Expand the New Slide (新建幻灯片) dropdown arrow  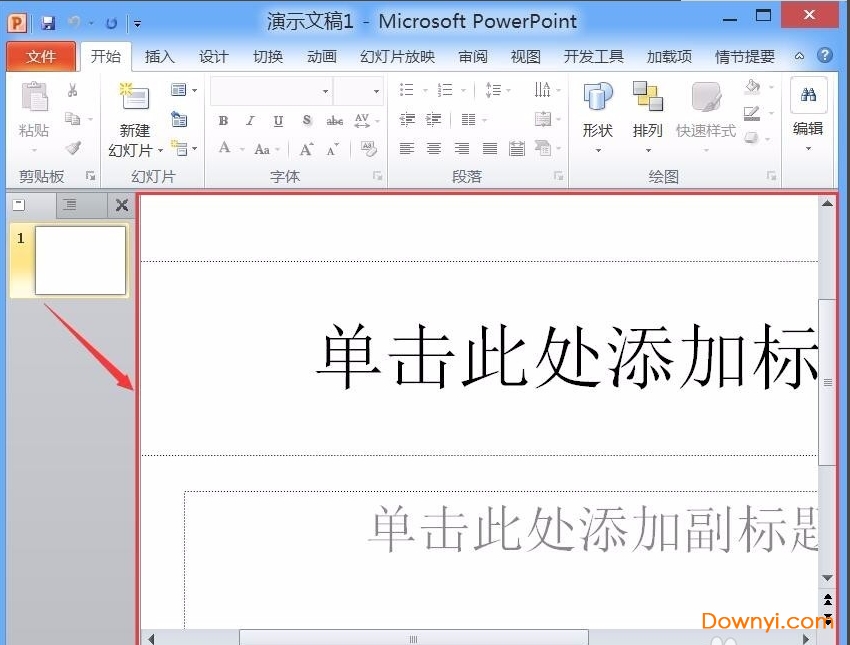click(x=160, y=149)
